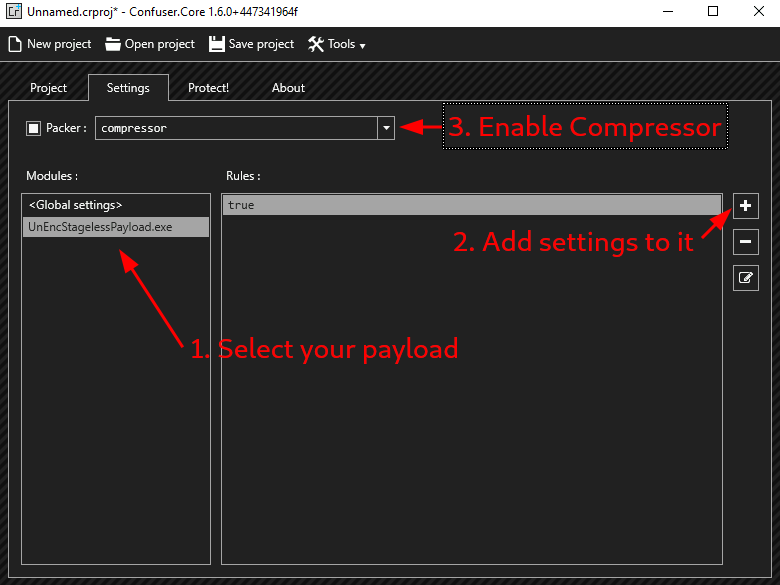
Task: Click the Tools wrench icon
Action: tap(316, 44)
